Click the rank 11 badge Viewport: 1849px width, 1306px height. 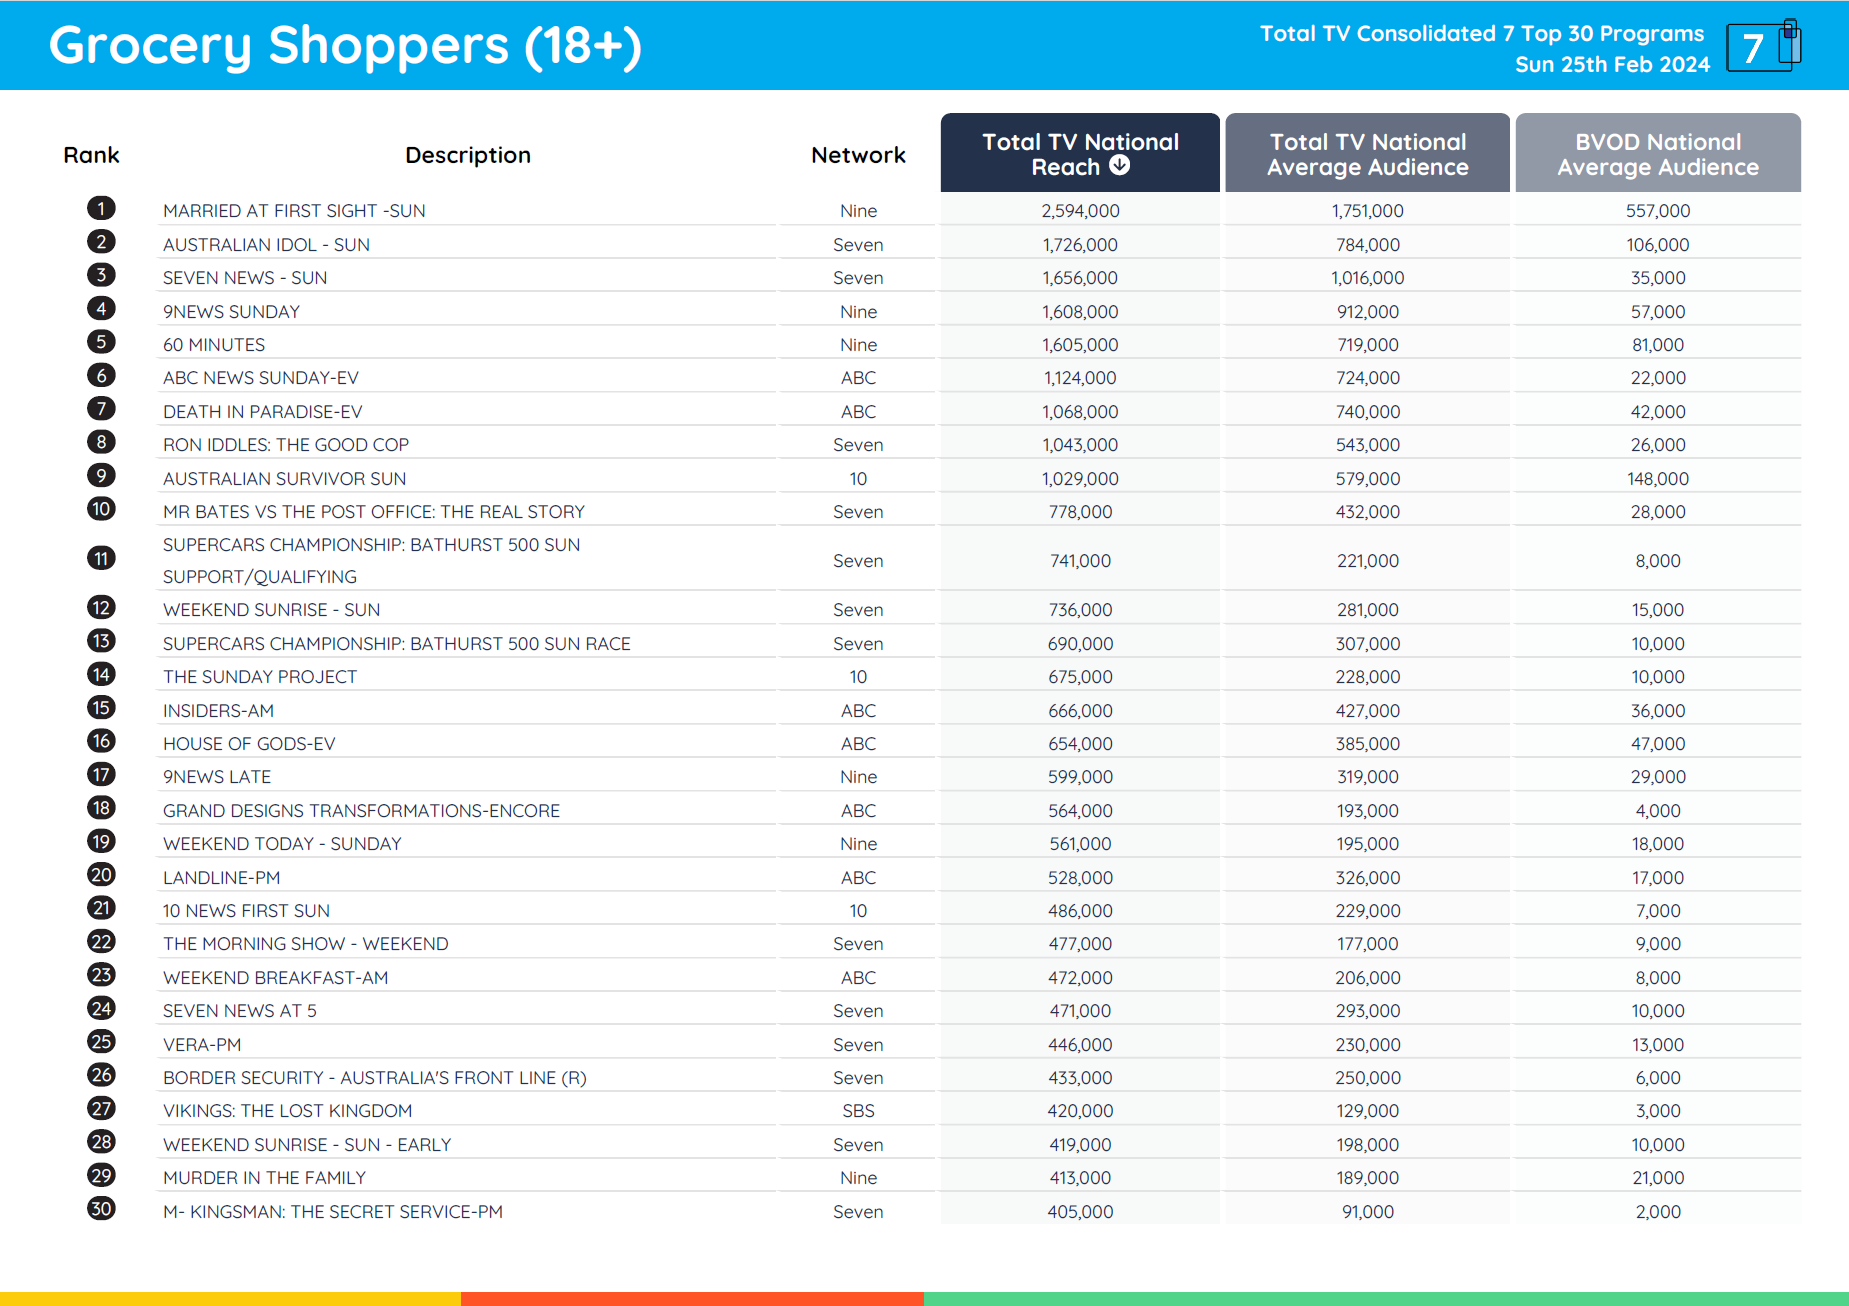[x=101, y=558]
